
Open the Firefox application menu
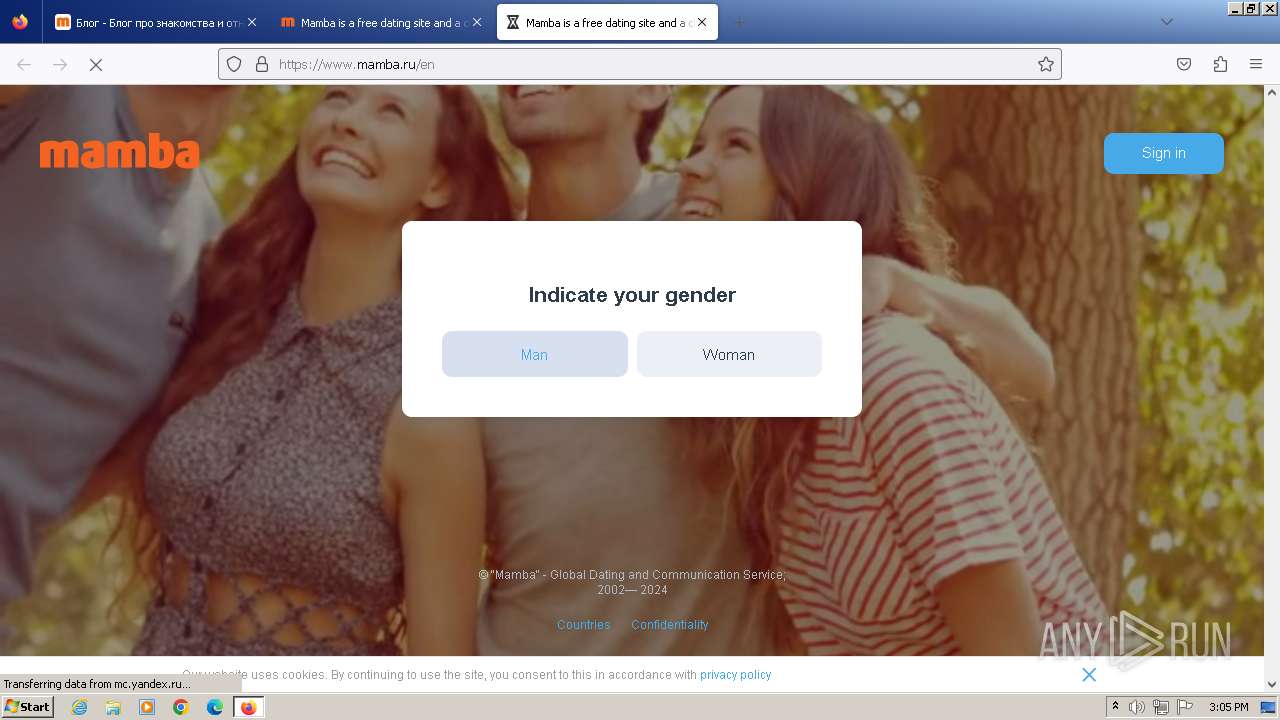(1256, 64)
